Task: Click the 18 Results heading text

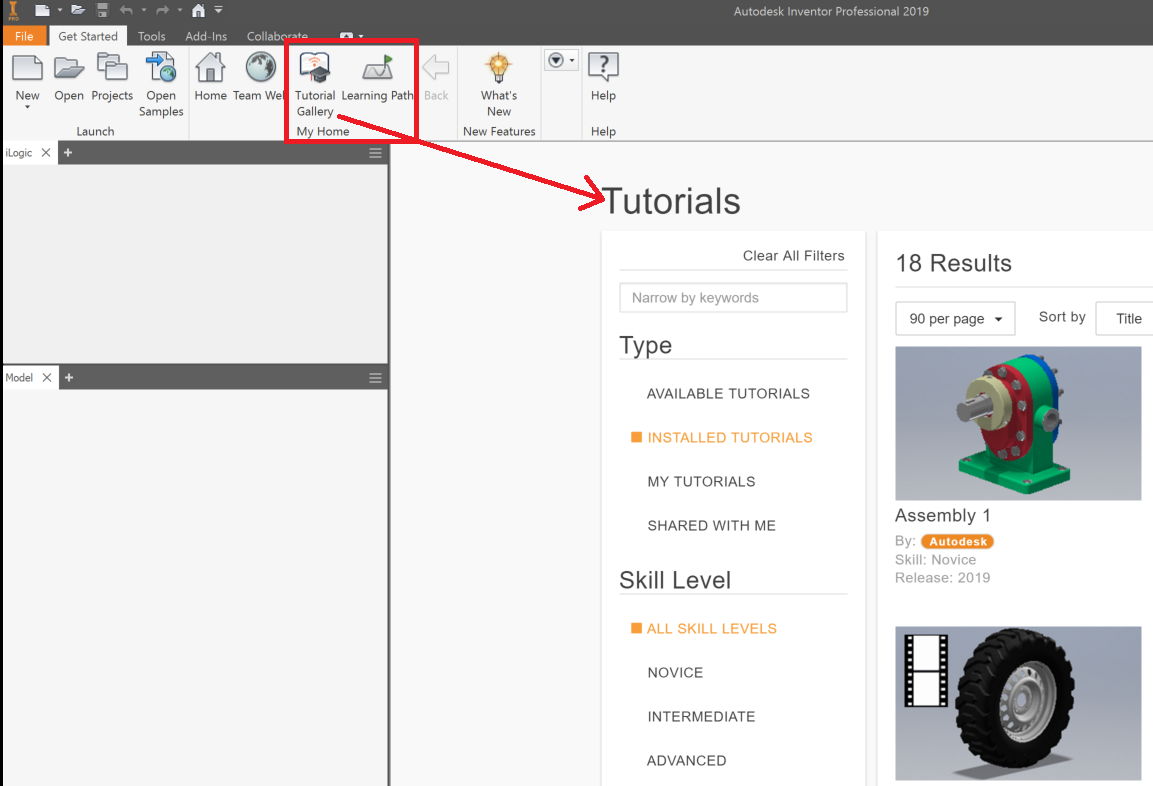Action: pos(954,264)
